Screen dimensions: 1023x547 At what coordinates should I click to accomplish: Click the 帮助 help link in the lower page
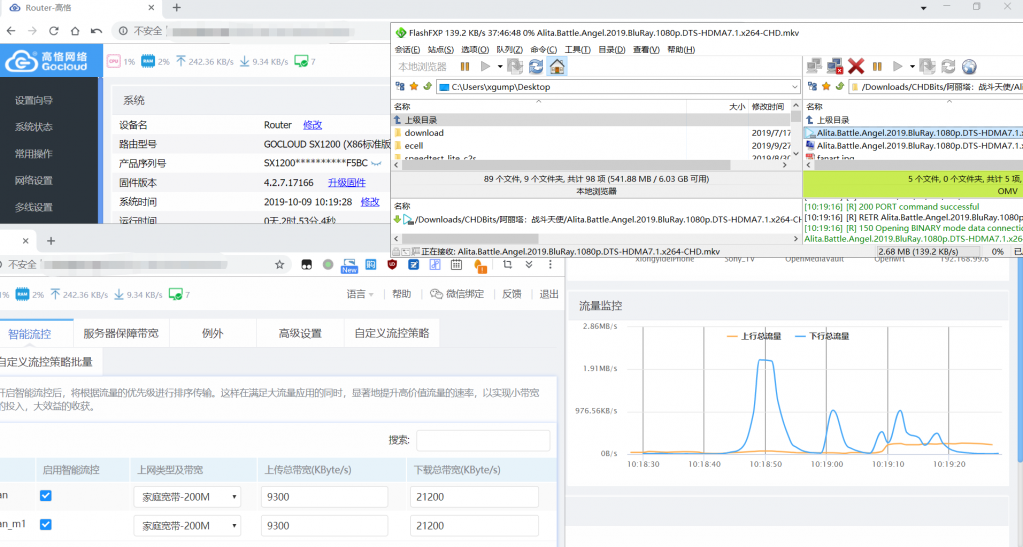(401, 294)
